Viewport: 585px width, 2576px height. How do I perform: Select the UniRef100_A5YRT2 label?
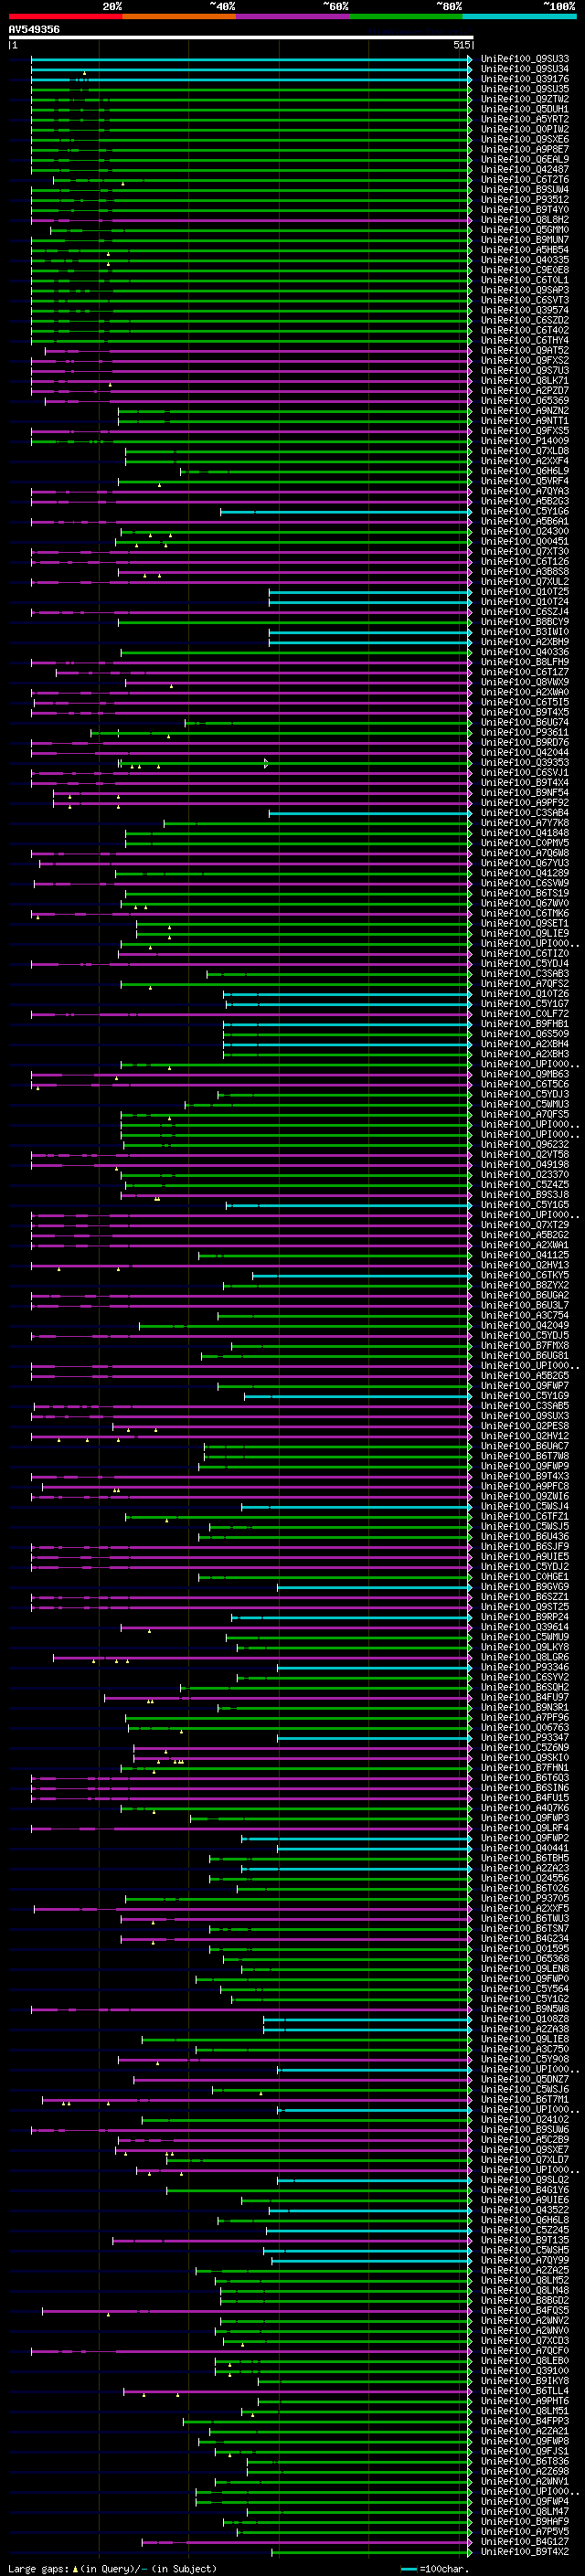coord(524,119)
